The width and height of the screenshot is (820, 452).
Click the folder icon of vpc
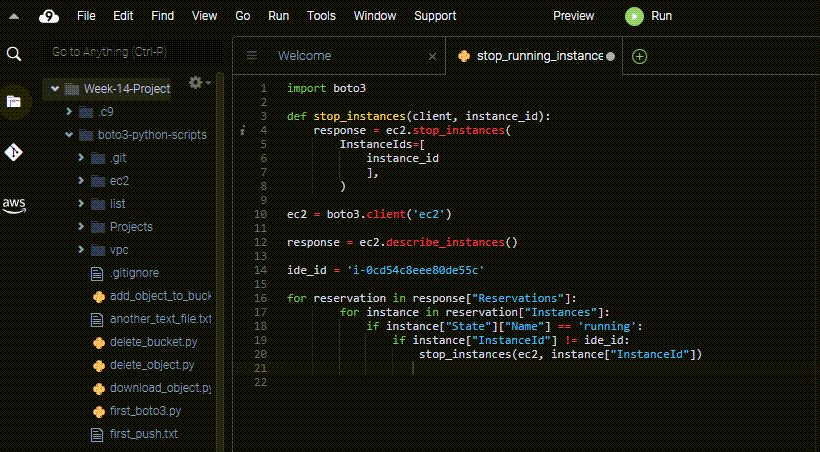[98, 250]
